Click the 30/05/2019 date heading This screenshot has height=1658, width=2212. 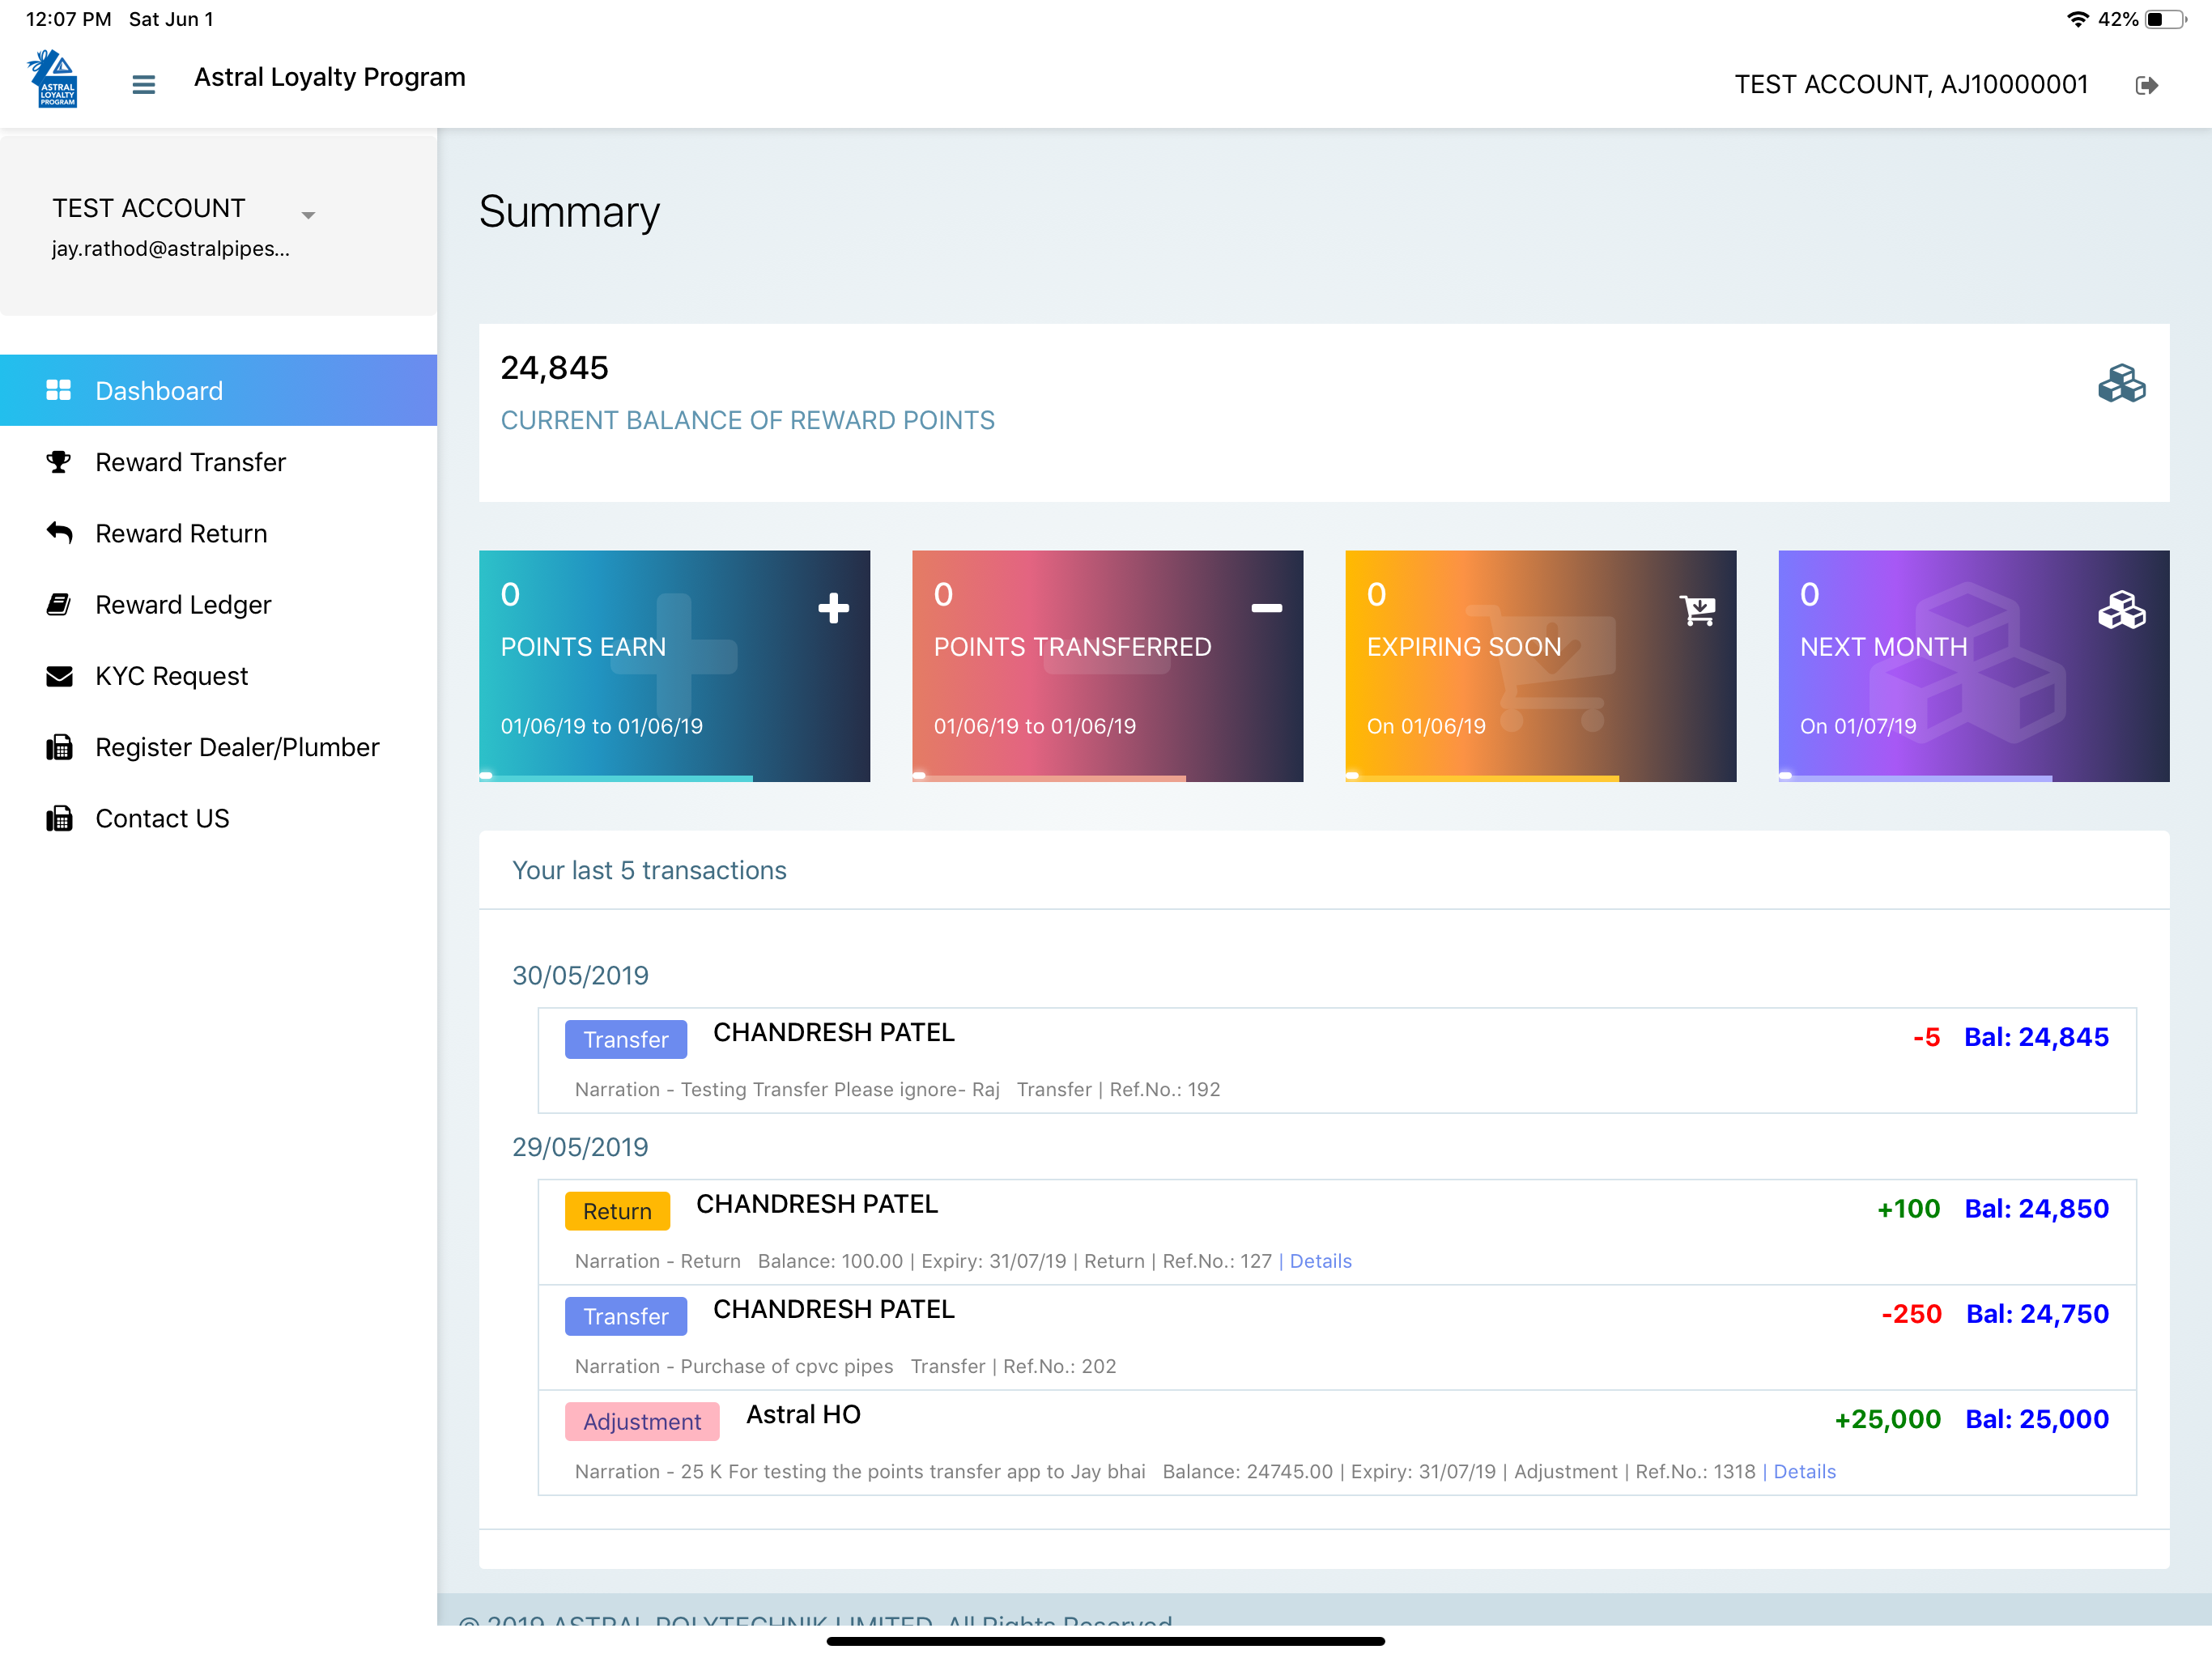(580, 975)
